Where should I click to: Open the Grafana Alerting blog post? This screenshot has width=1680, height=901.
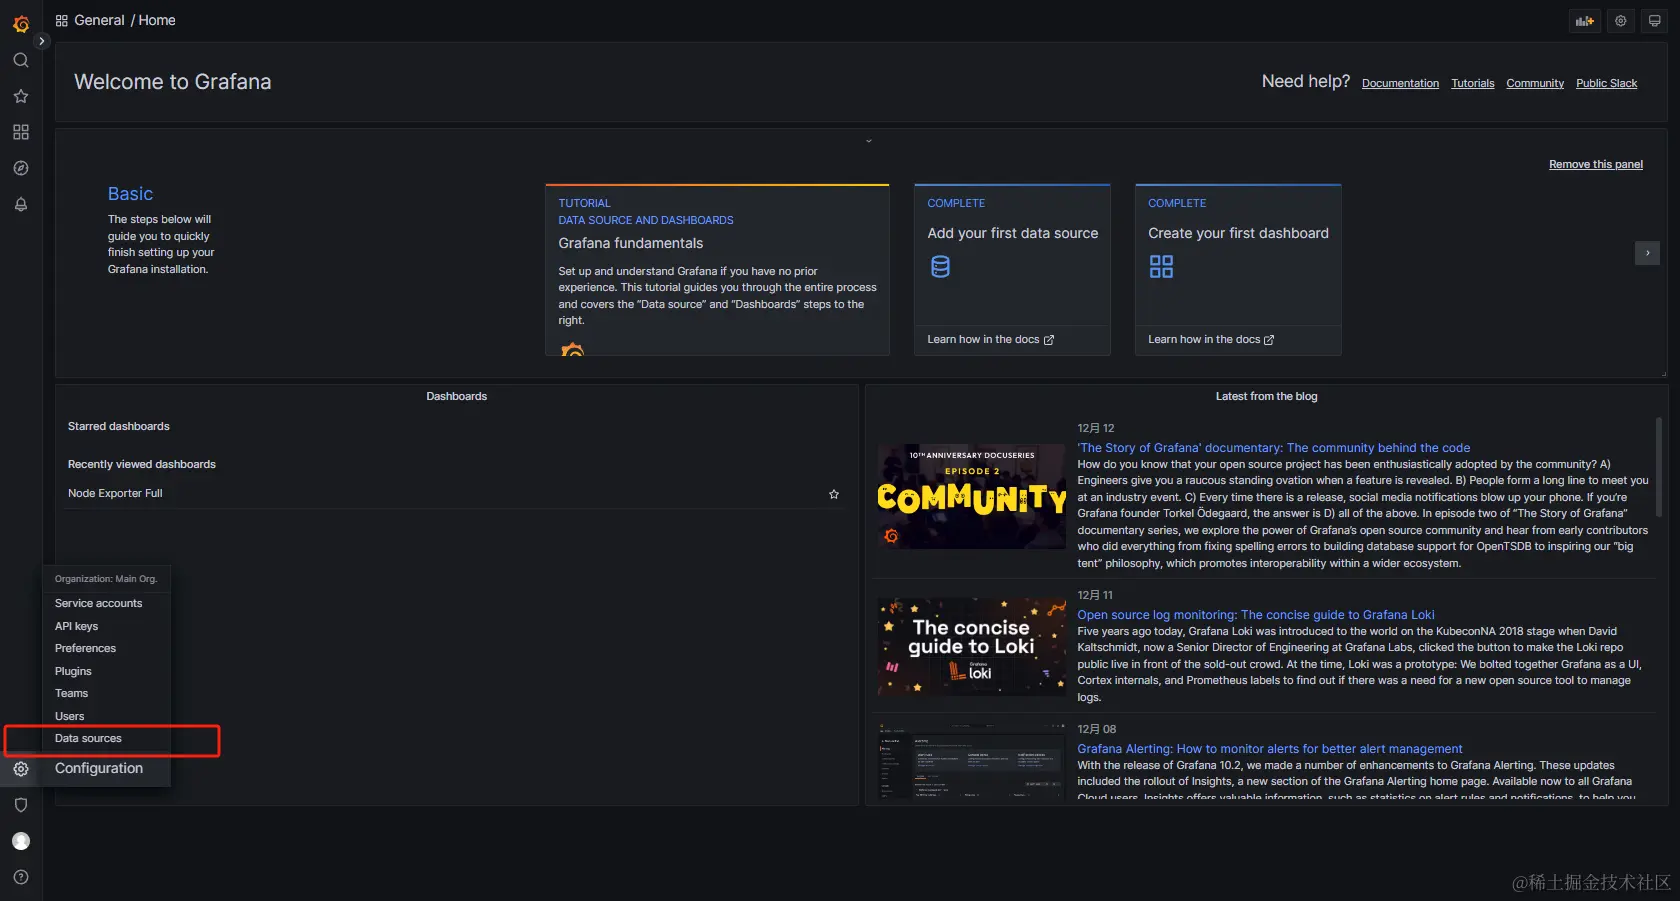[1270, 749]
